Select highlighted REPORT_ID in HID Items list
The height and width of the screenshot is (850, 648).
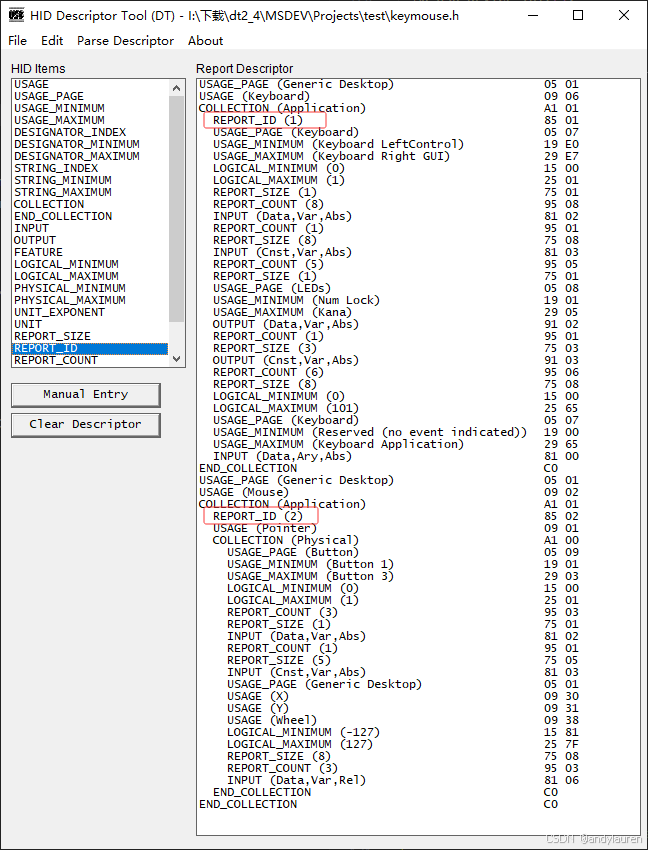[89, 348]
